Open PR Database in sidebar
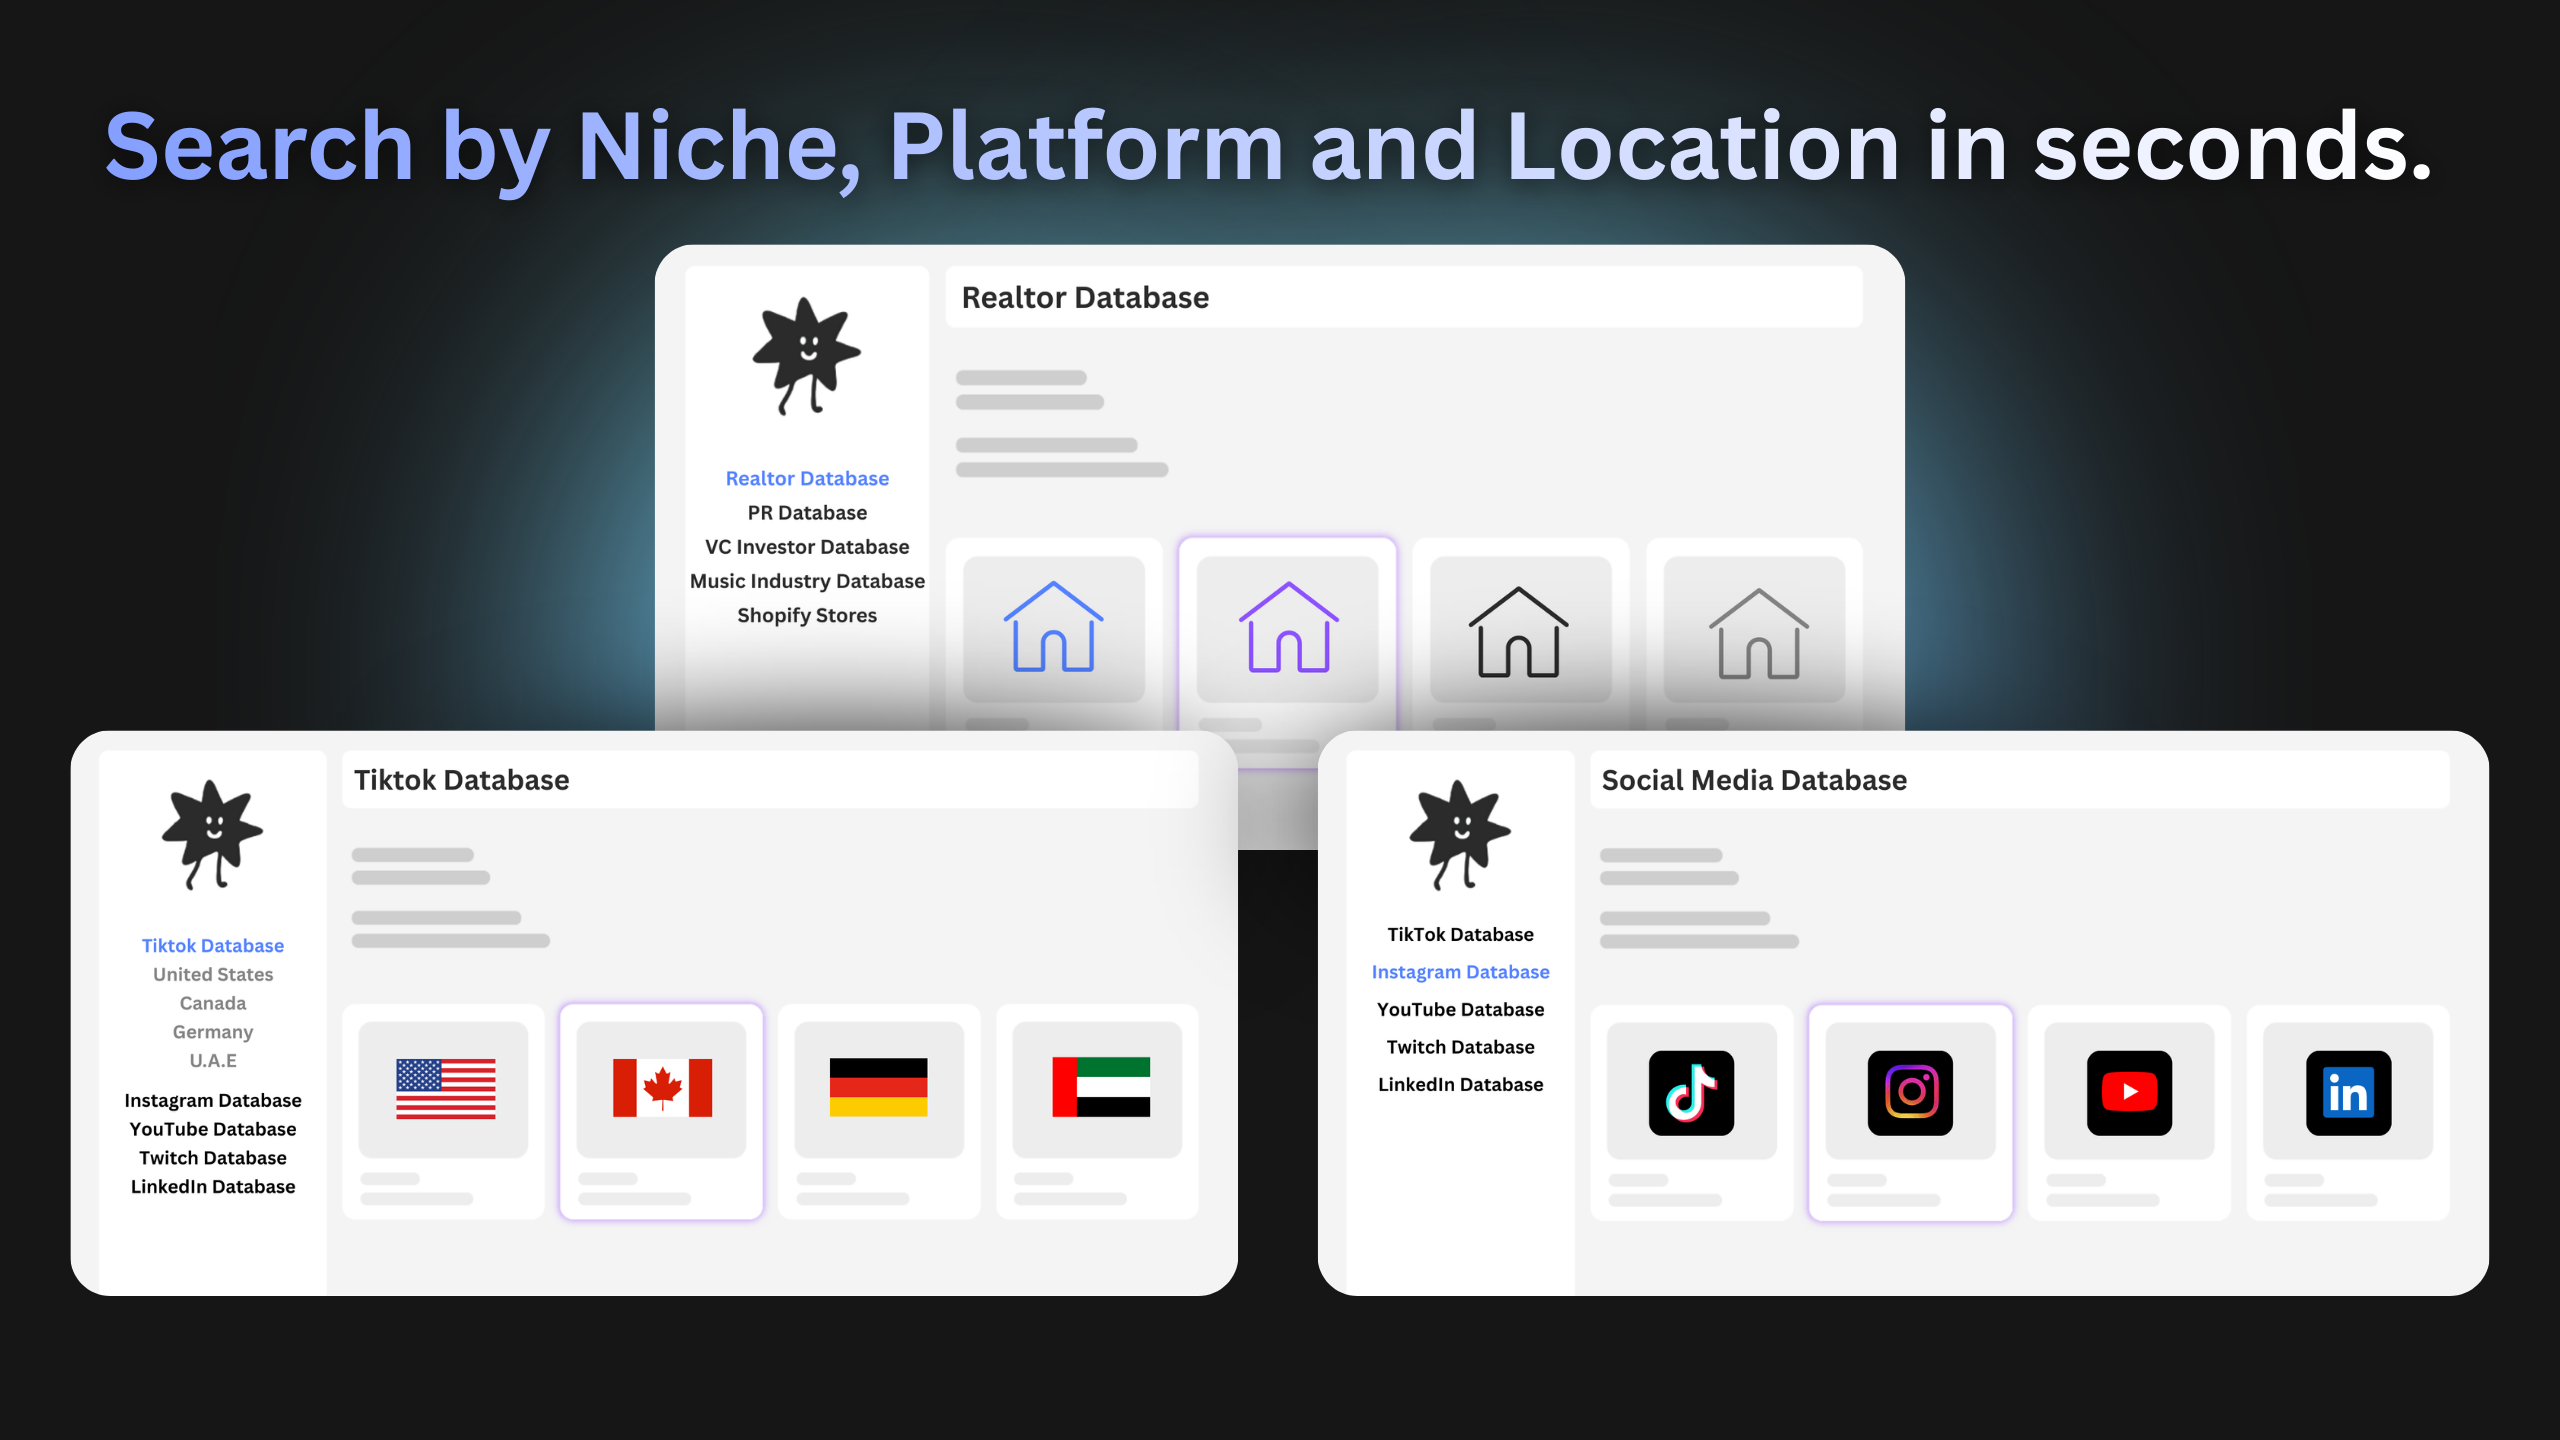2560x1440 pixels. point(807,513)
